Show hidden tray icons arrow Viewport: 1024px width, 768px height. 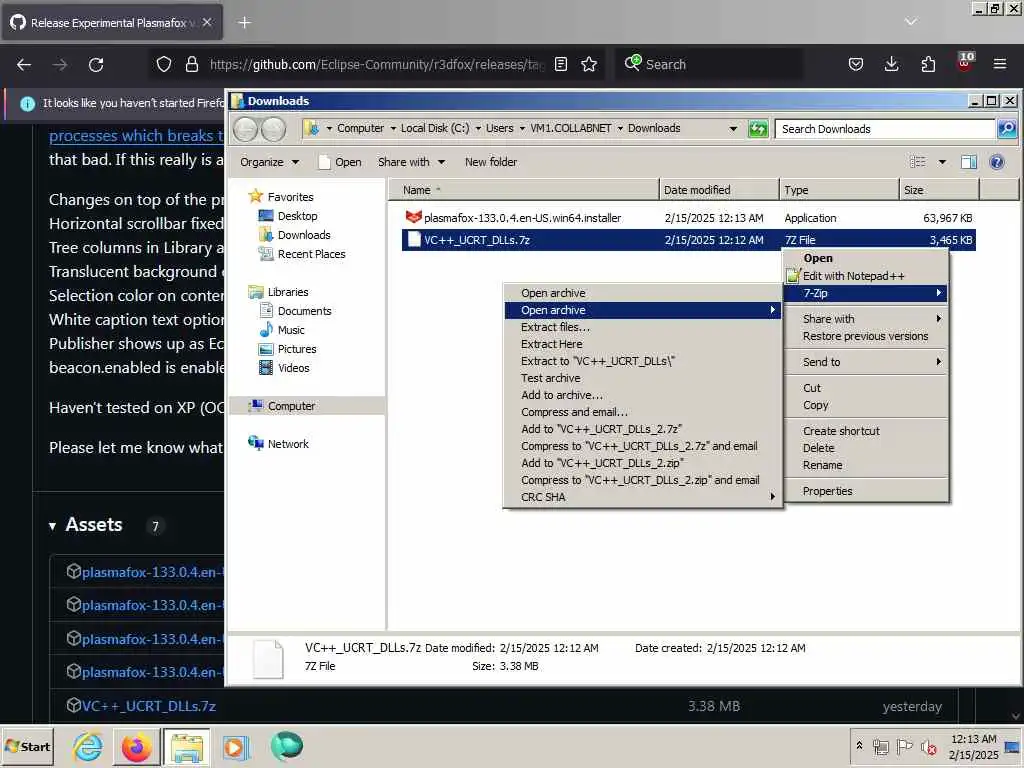coord(859,745)
